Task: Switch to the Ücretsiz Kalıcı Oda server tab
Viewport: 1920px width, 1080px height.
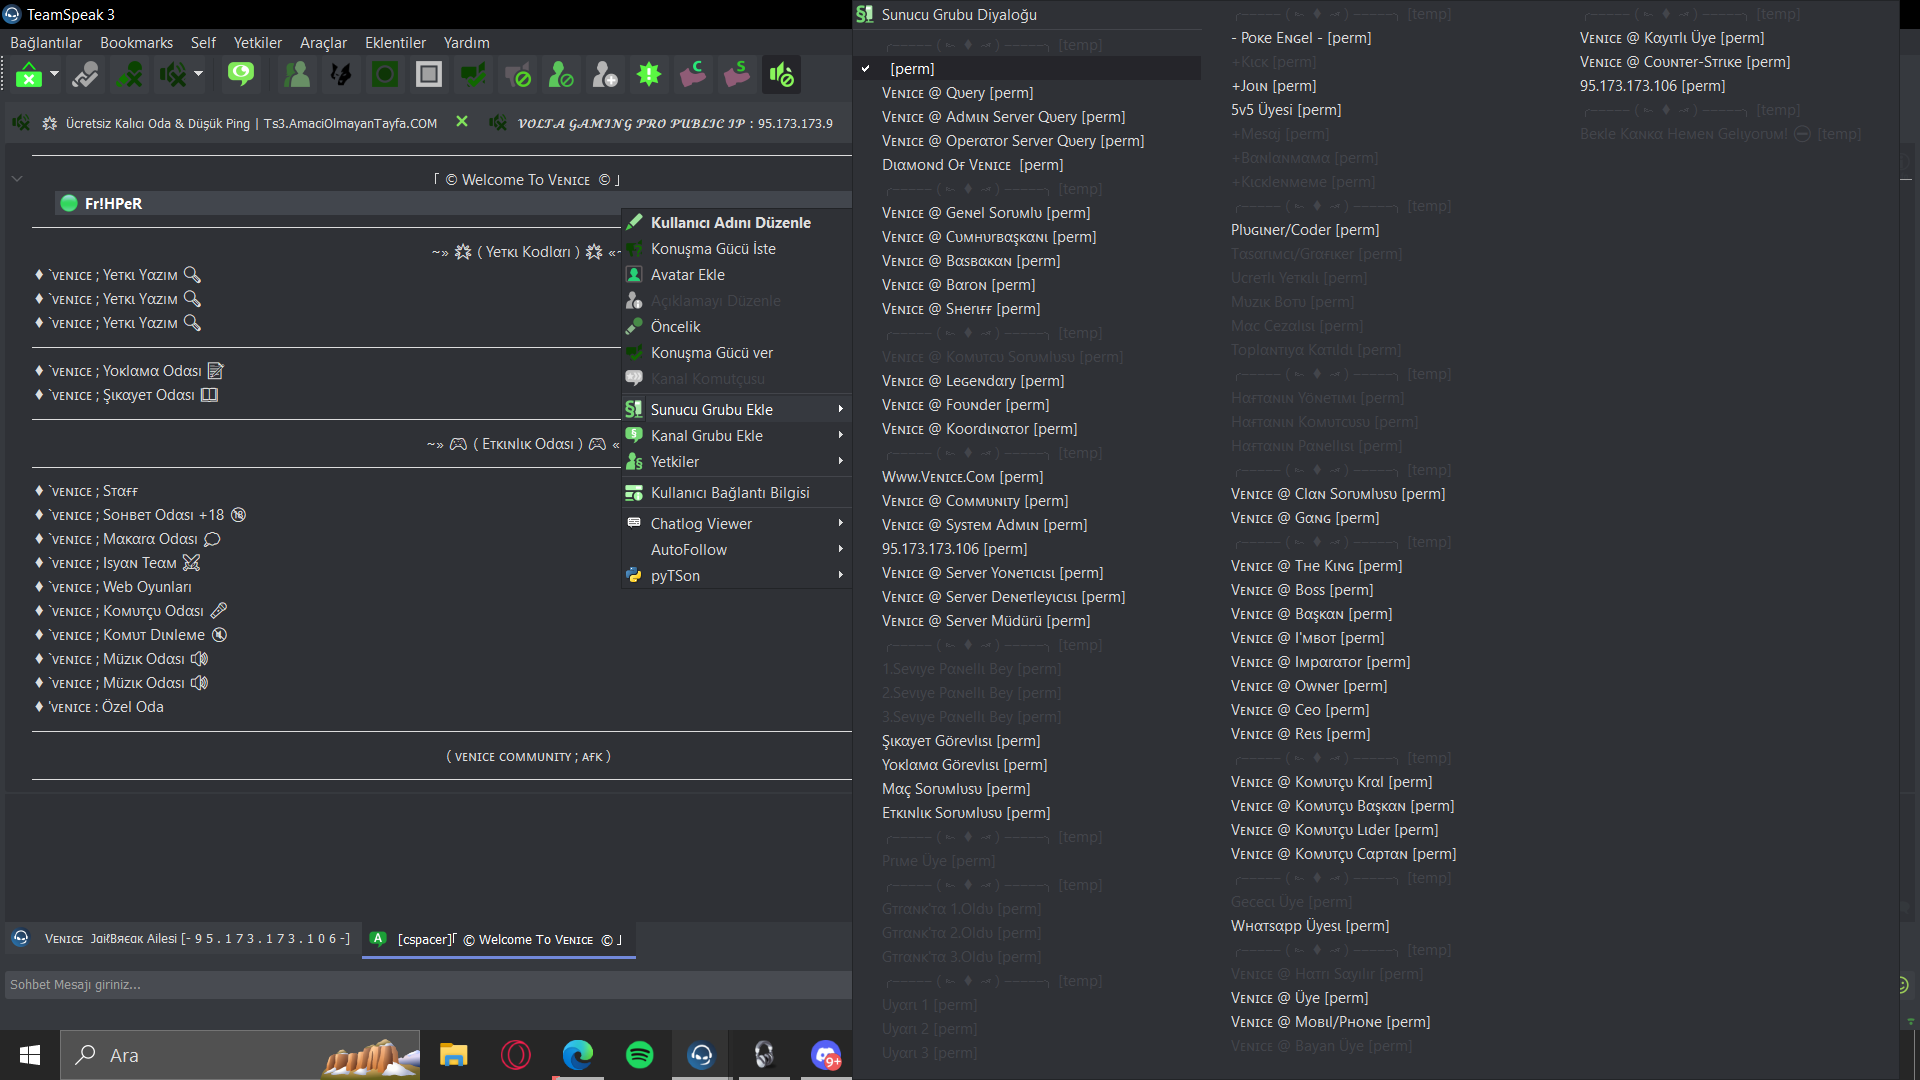Action: click(240, 123)
